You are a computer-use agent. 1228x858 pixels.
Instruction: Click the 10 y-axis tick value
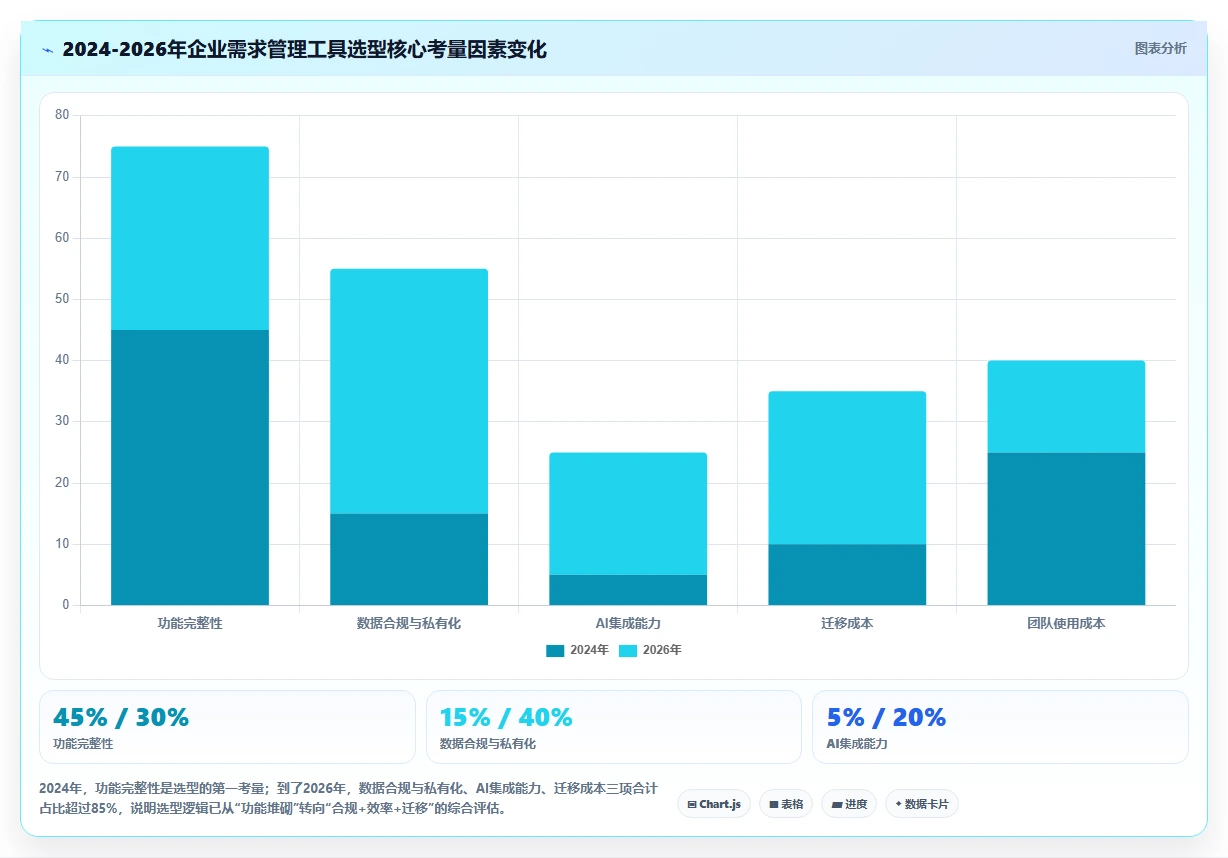(62, 544)
